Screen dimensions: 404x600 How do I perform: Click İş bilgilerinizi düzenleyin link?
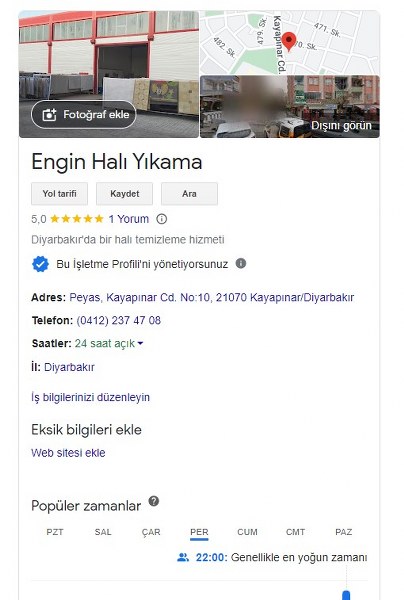coord(90,397)
